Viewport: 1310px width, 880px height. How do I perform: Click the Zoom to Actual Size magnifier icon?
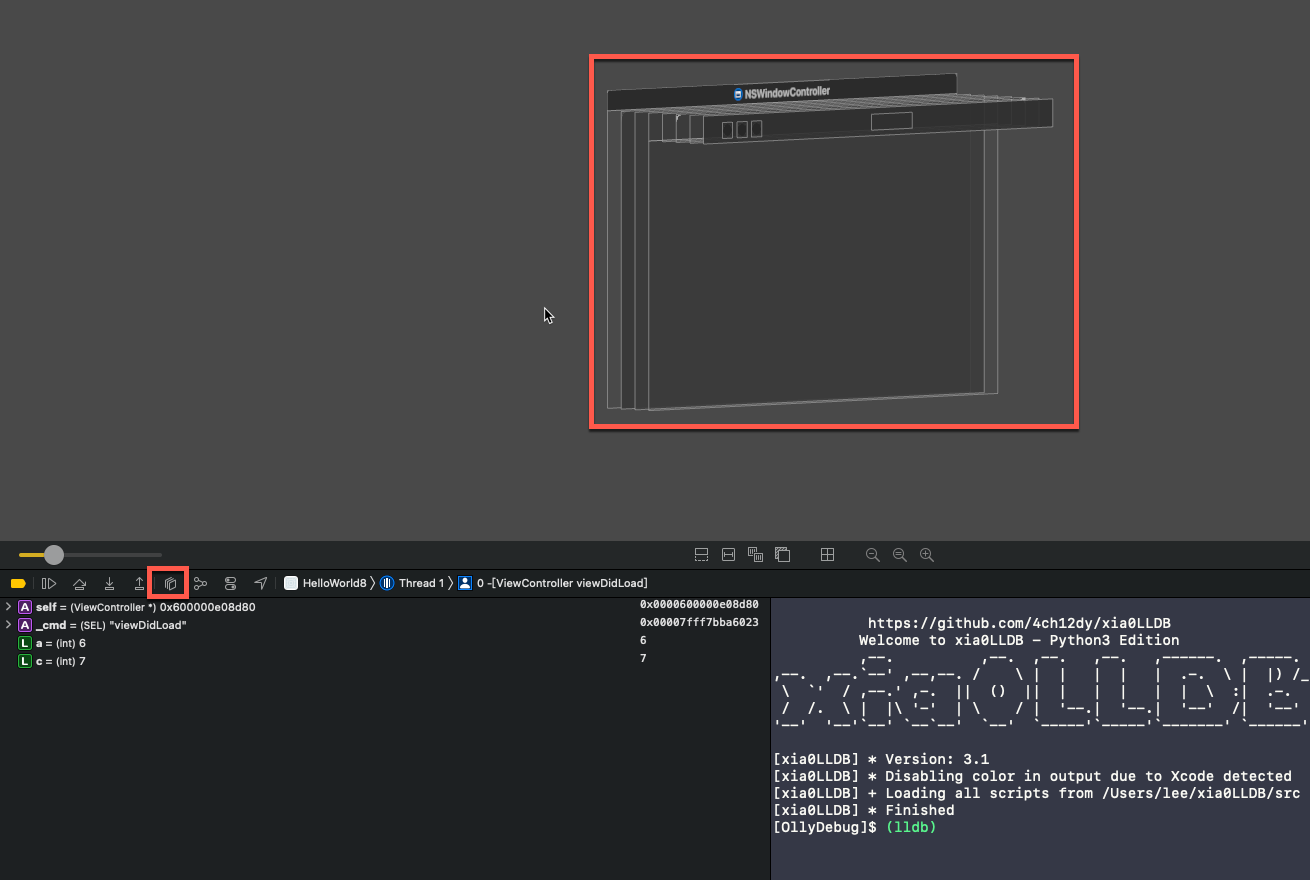pos(899,555)
